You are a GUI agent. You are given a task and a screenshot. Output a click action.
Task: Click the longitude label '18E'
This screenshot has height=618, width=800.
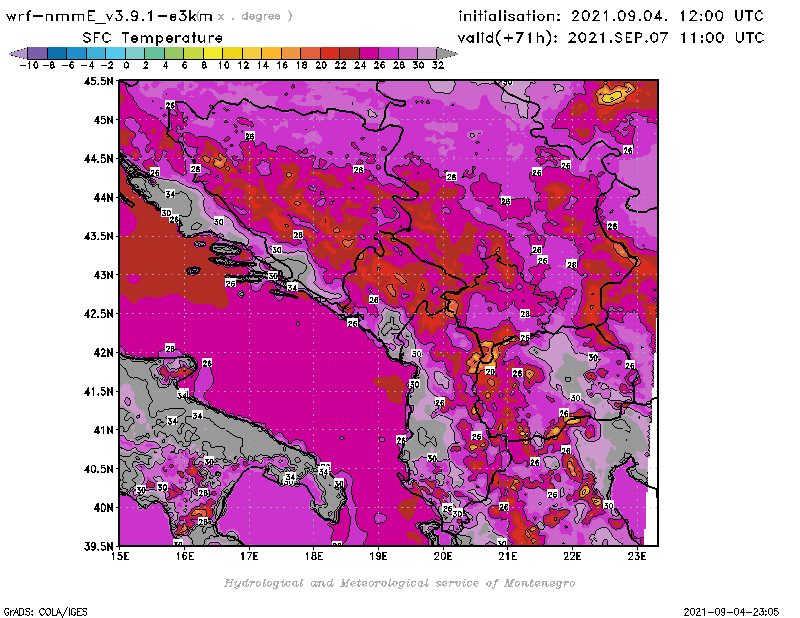314,556
